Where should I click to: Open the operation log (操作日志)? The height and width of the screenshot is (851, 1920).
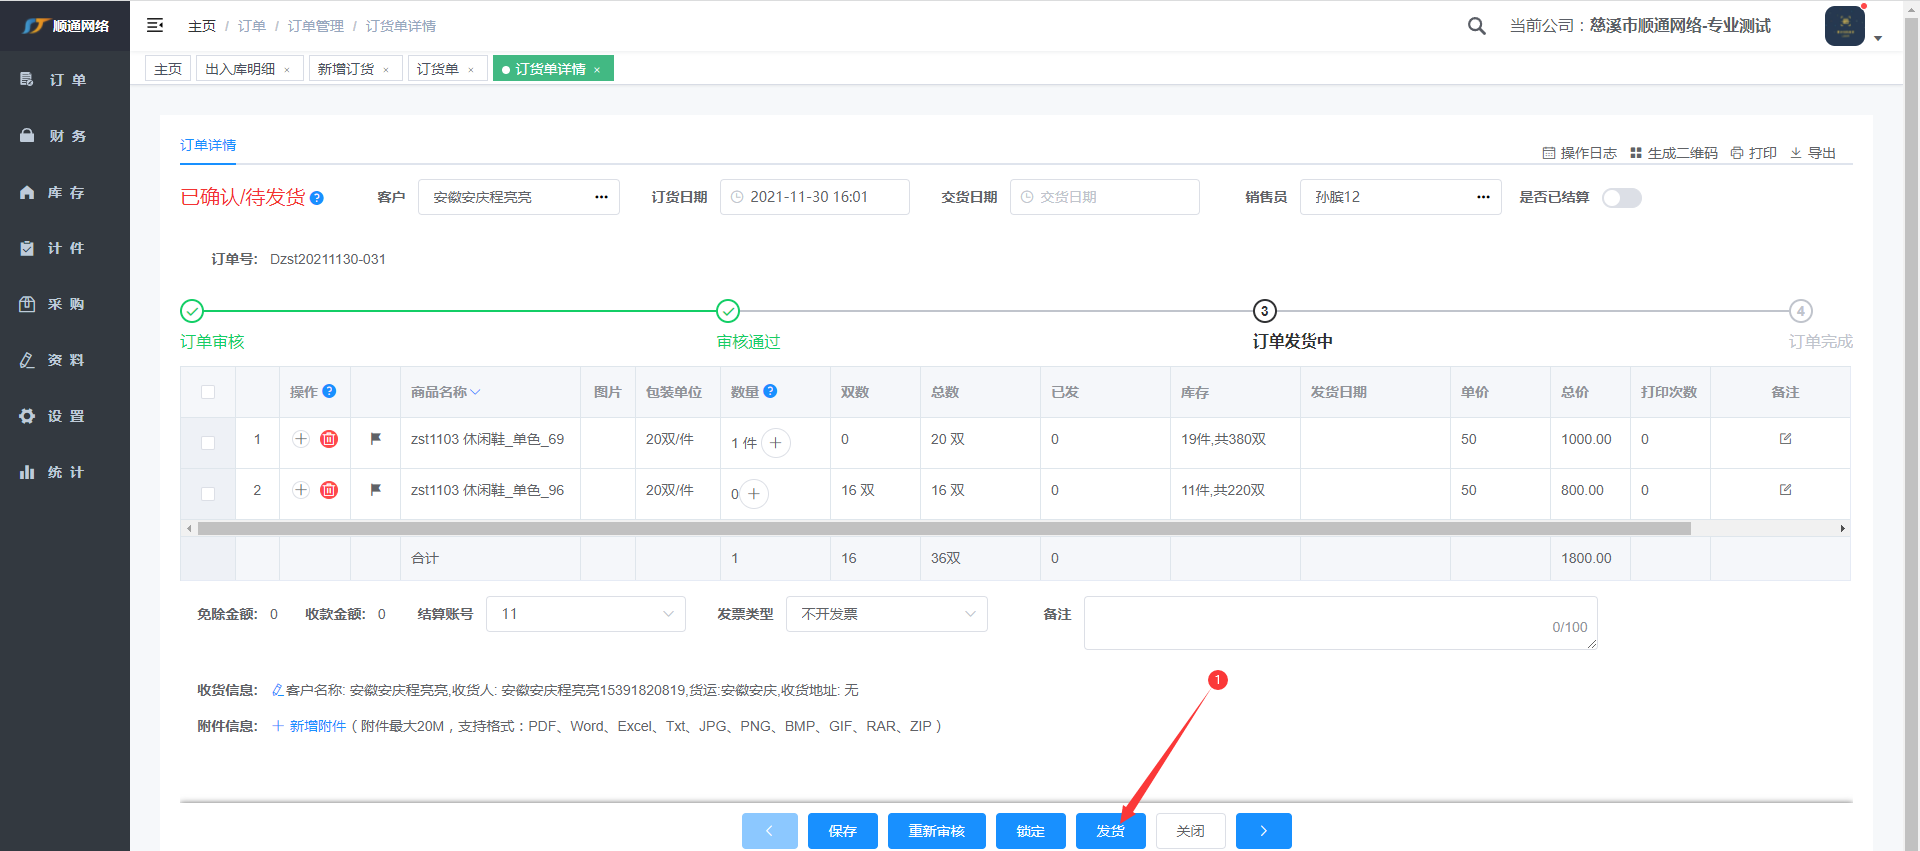1579,153
